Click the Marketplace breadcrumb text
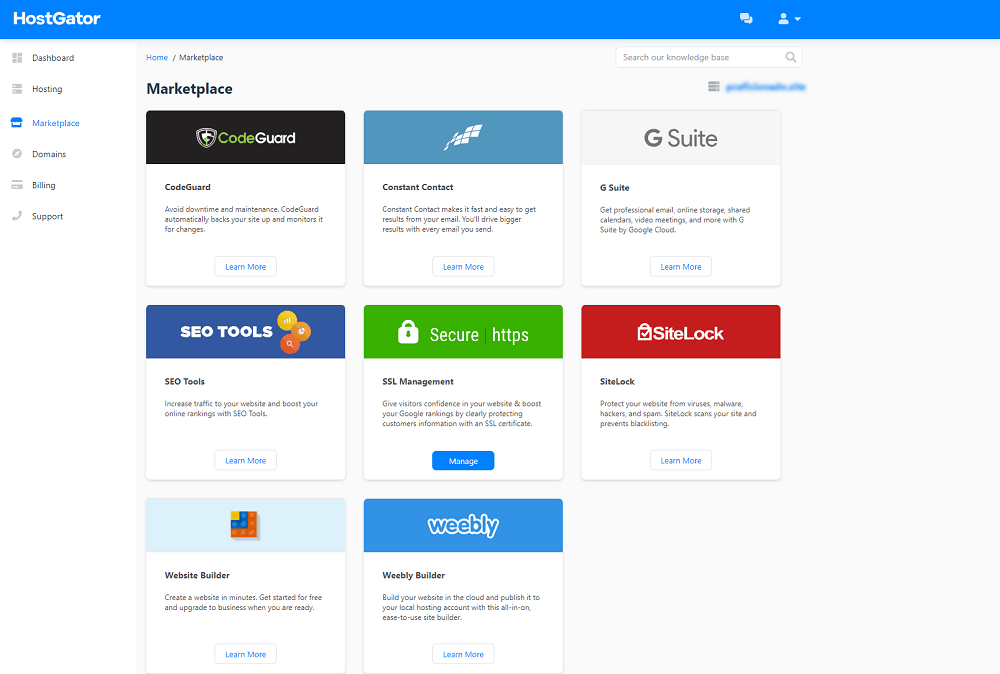This screenshot has height=674, width=1000. click(201, 57)
